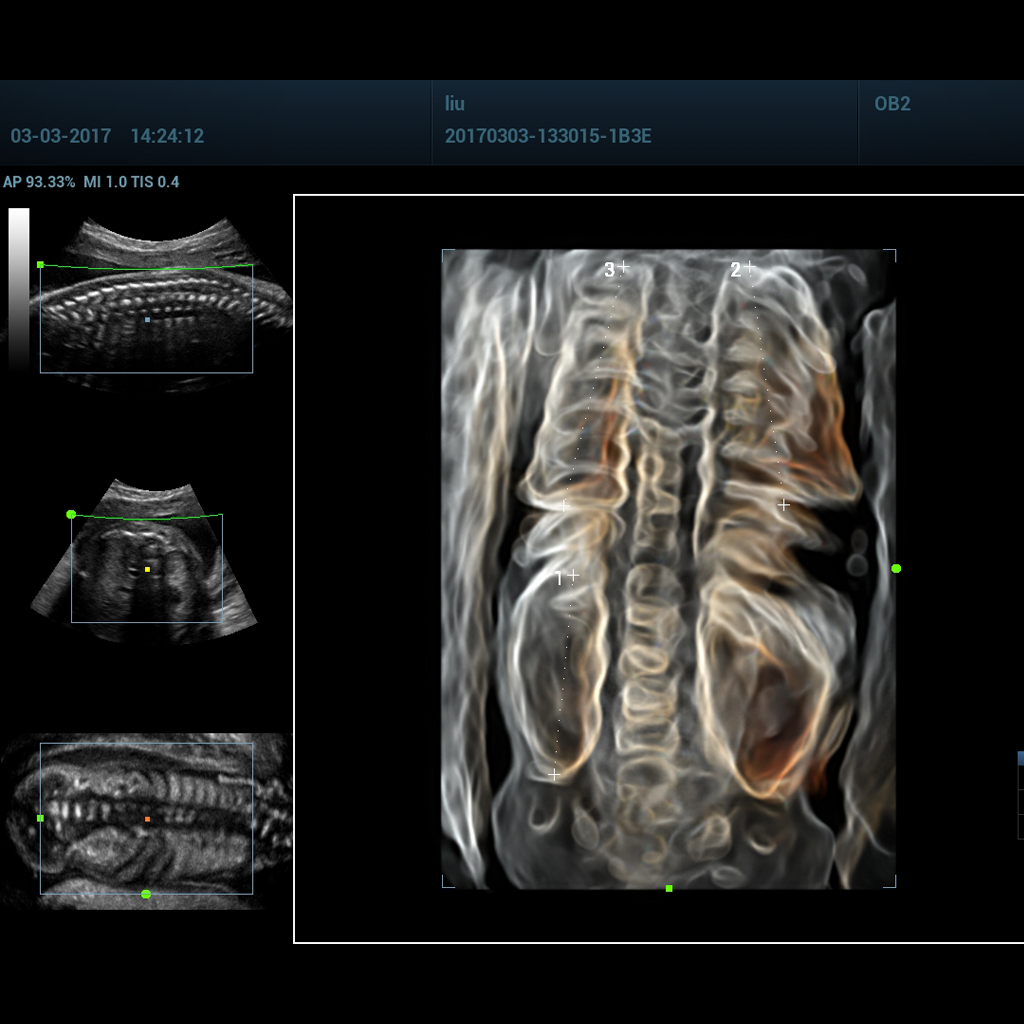Screen dimensions: 1024x1024
Task: Select the green curved cut-plane line
Action: (150, 267)
